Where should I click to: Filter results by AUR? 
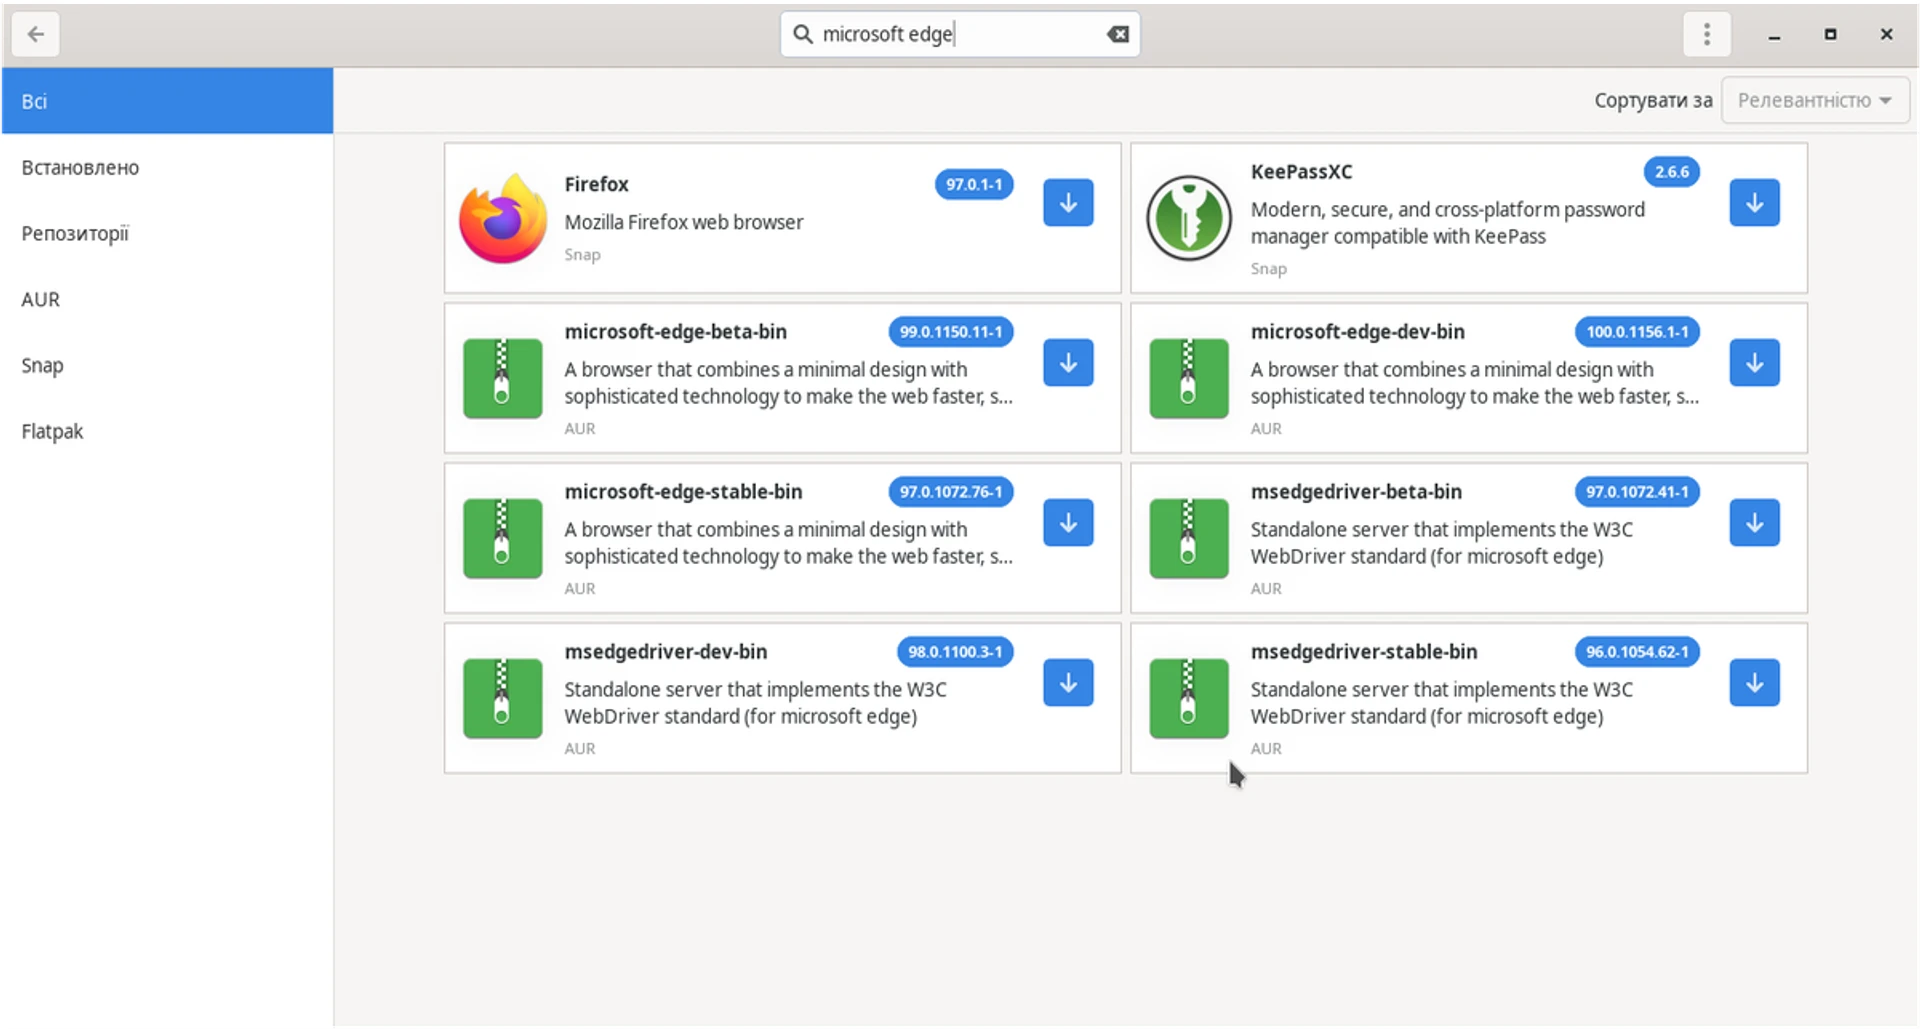click(x=167, y=300)
